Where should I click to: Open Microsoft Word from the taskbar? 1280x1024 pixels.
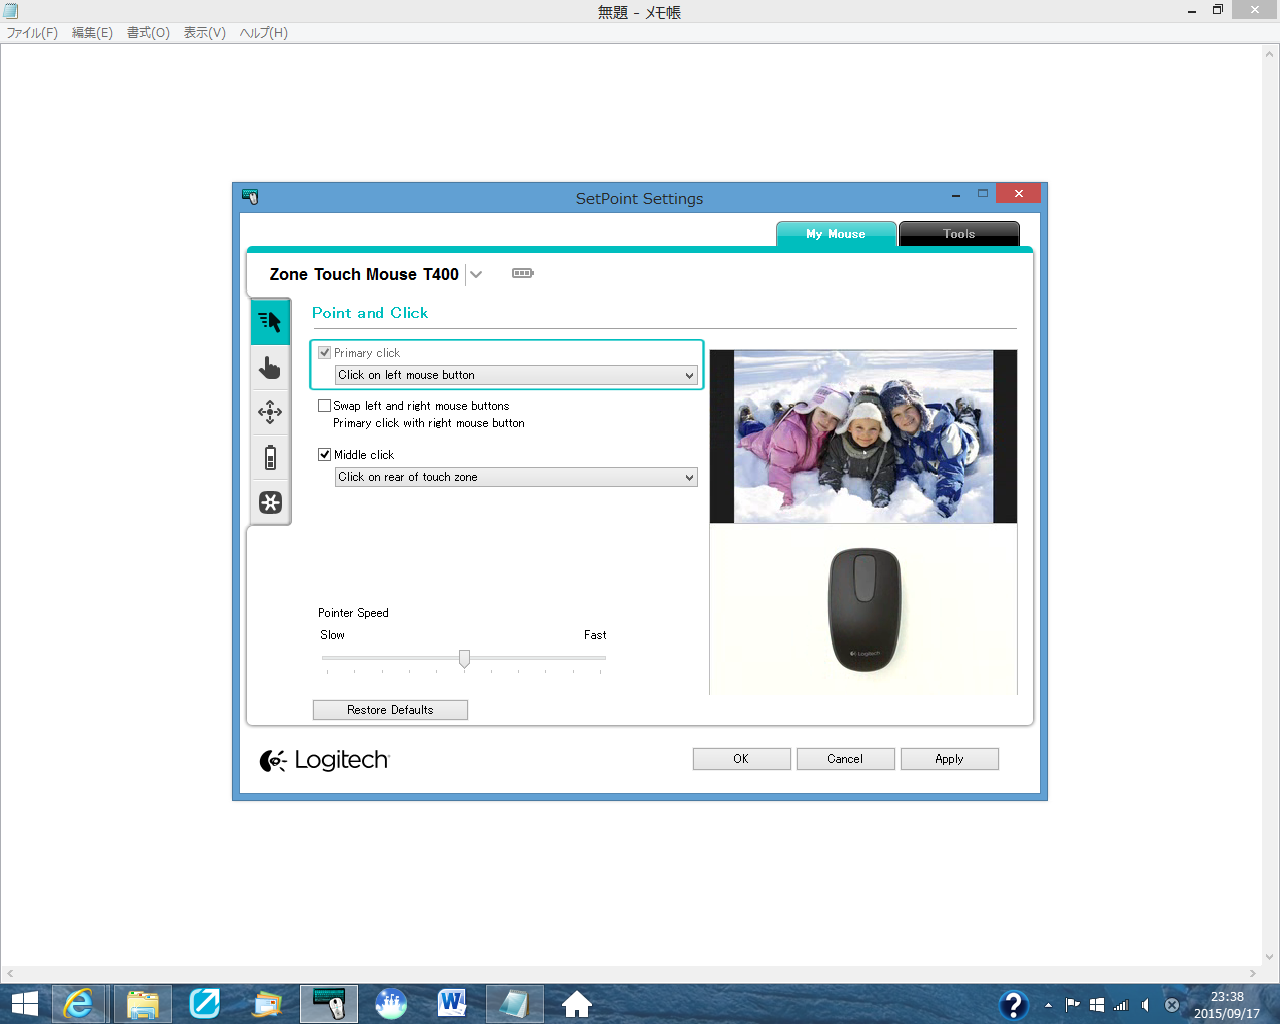point(453,1004)
